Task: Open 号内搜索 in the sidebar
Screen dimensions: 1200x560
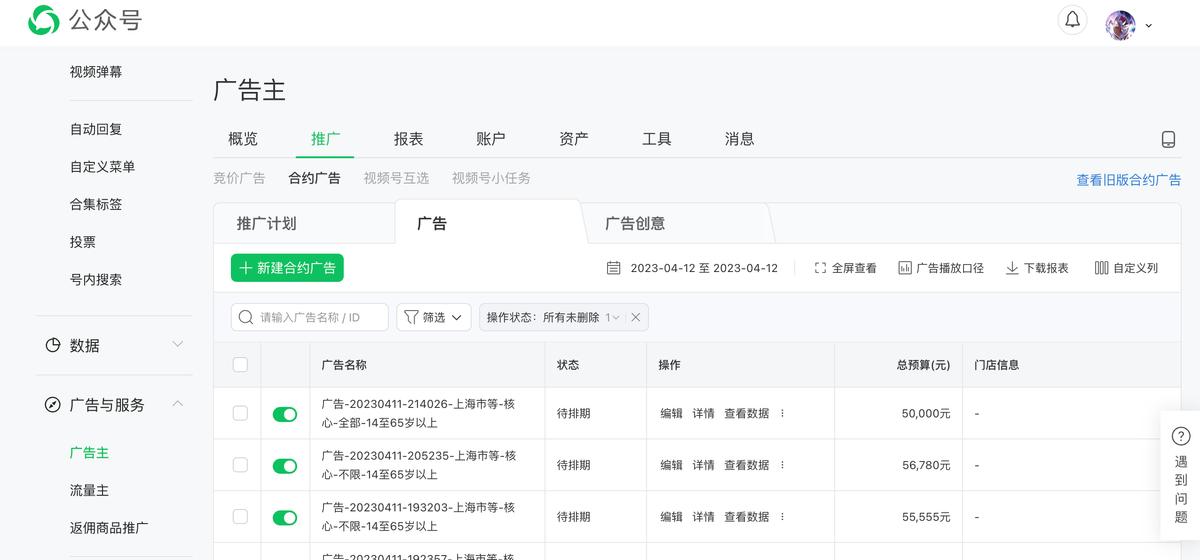Action: click(97, 280)
